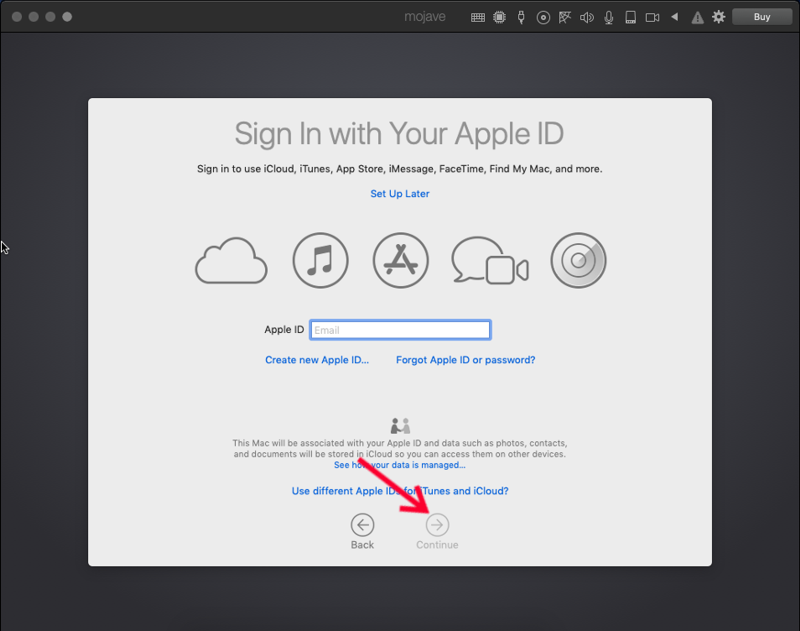800x631 pixels.
Task: Click the keyboard icon in the title bar
Action: 478,17
